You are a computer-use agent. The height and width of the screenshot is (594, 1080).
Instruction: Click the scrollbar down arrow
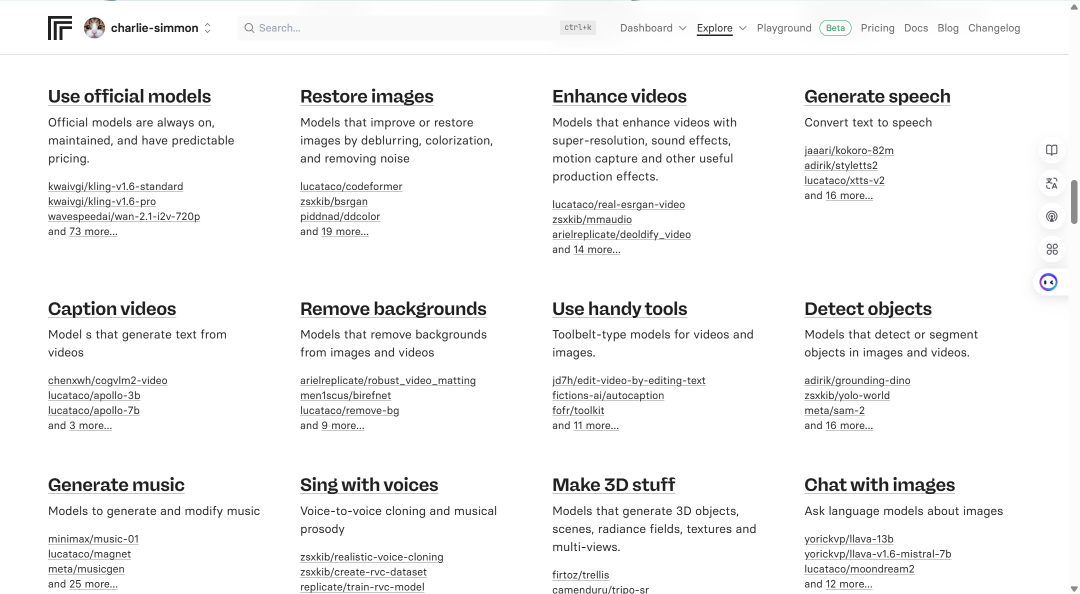[x=1074, y=588]
